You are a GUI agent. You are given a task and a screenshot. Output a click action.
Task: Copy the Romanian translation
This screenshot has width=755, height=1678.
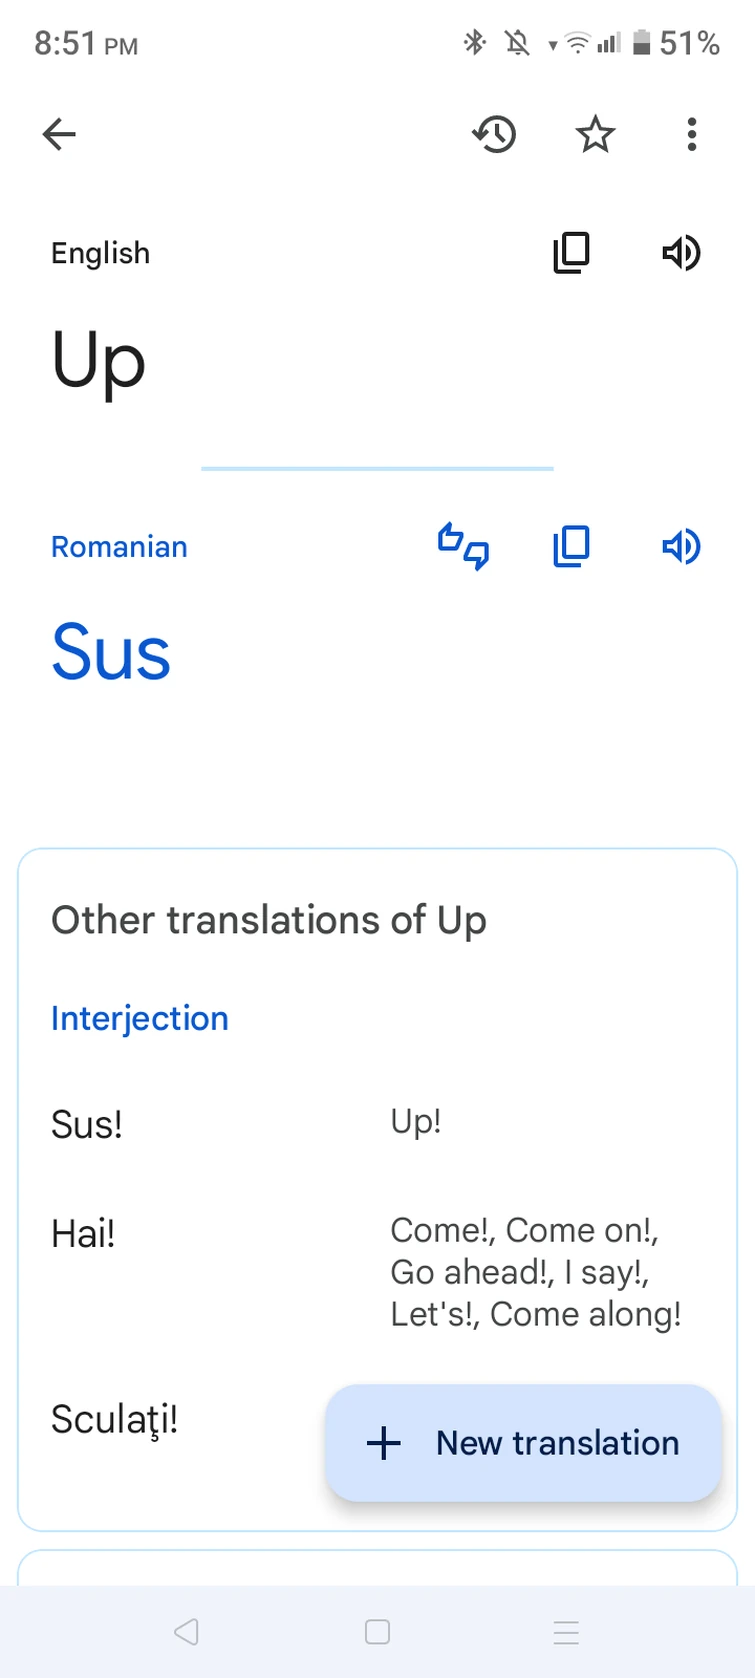pyautogui.click(x=571, y=546)
